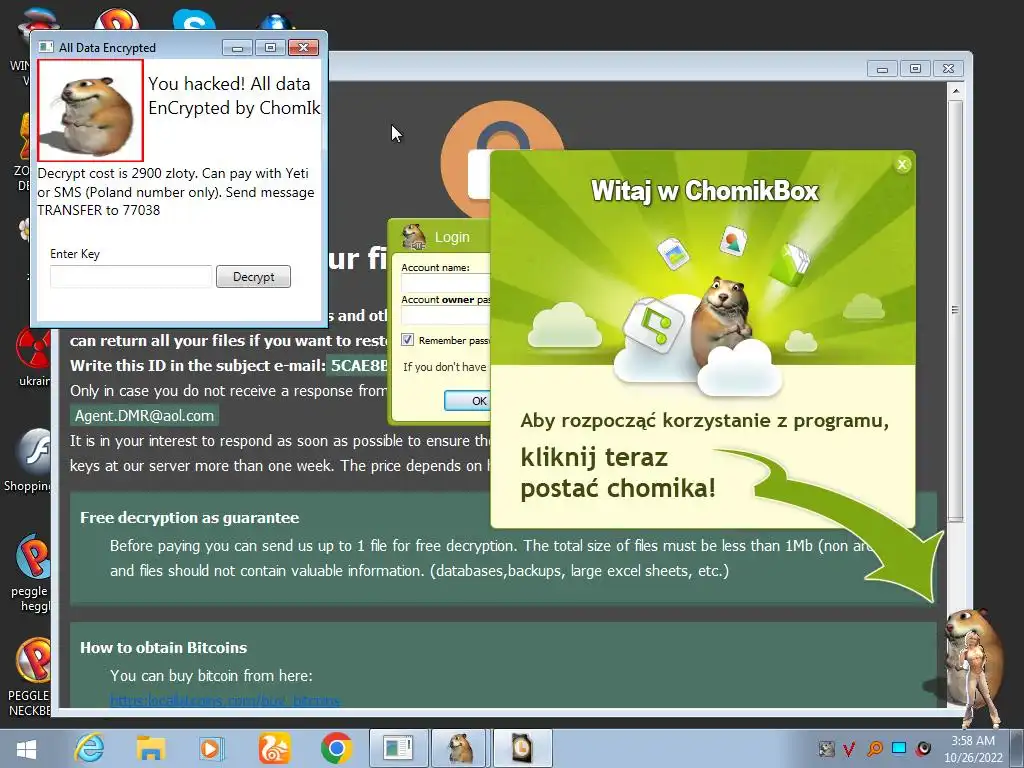Close the Witaj w ChomikBox popup
Image resolution: width=1024 pixels, height=768 pixels.
[x=902, y=165]
